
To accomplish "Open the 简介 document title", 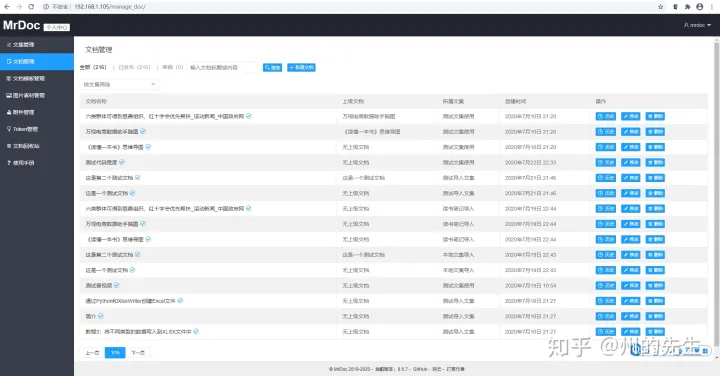I will point(91,316).
